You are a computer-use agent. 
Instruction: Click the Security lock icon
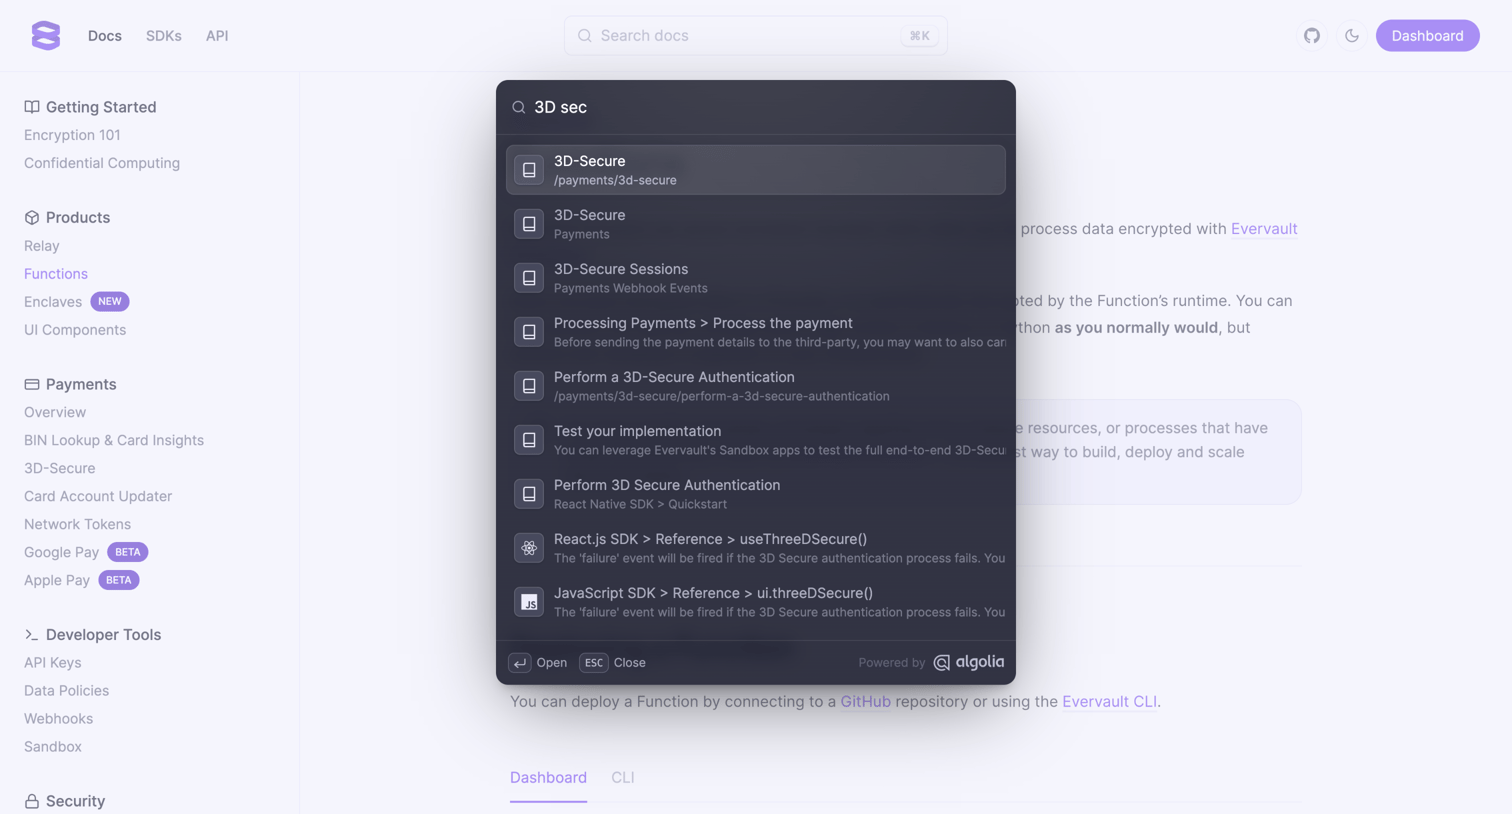[32, 801]
